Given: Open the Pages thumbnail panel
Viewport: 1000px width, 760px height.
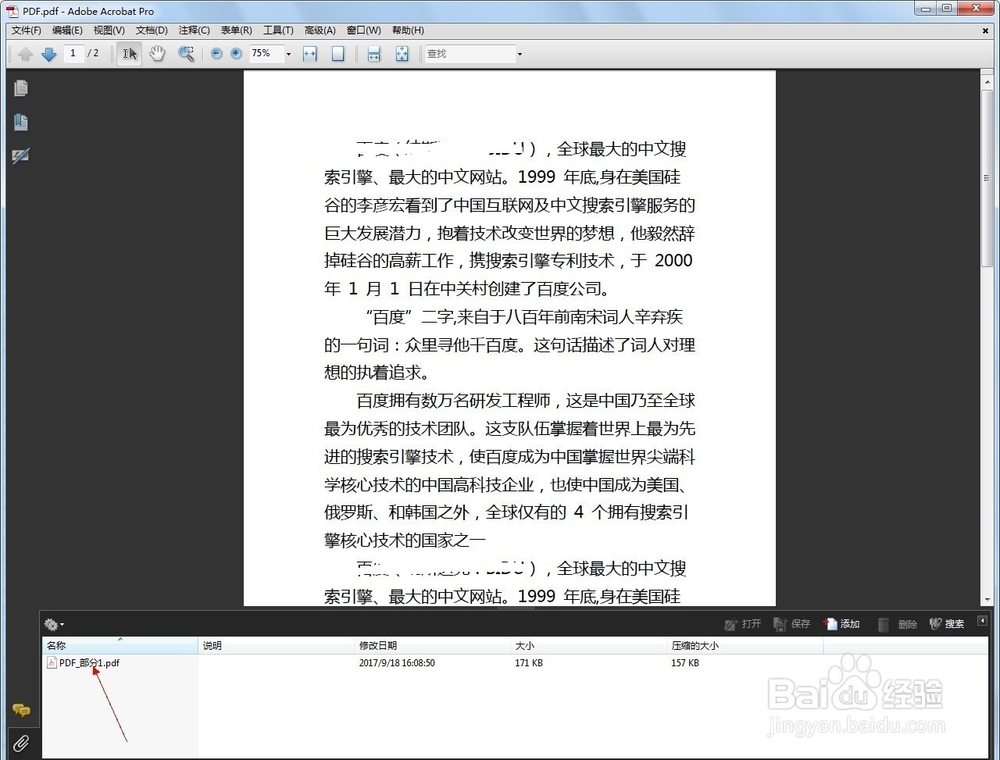Looking at the screenshot, I should pos(20,88).
